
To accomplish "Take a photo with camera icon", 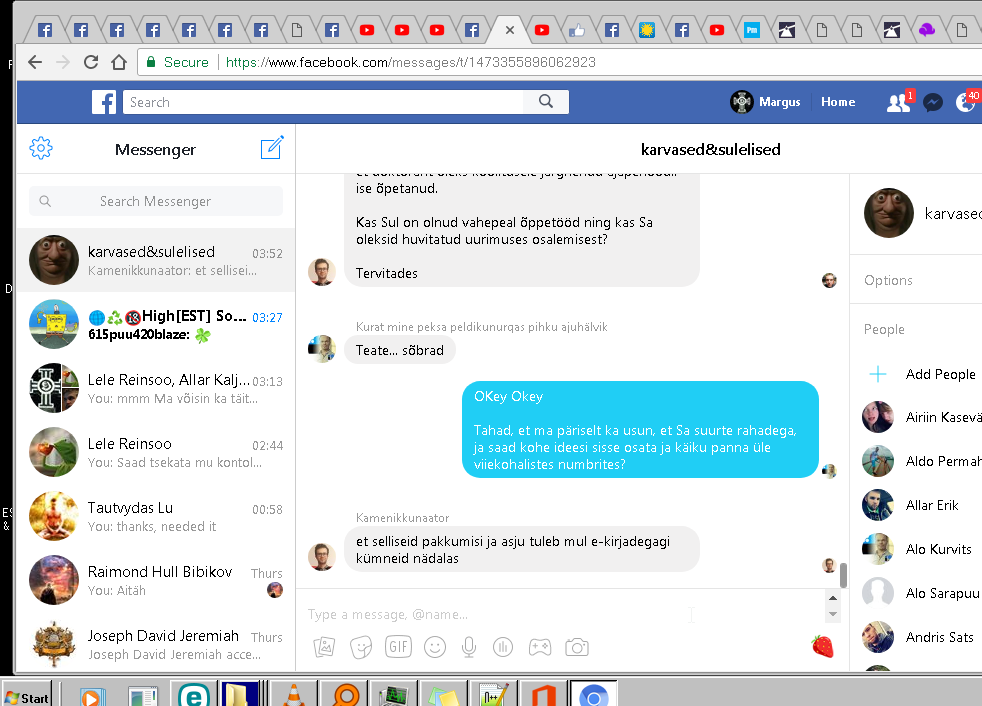I will [x=577, y=646].
